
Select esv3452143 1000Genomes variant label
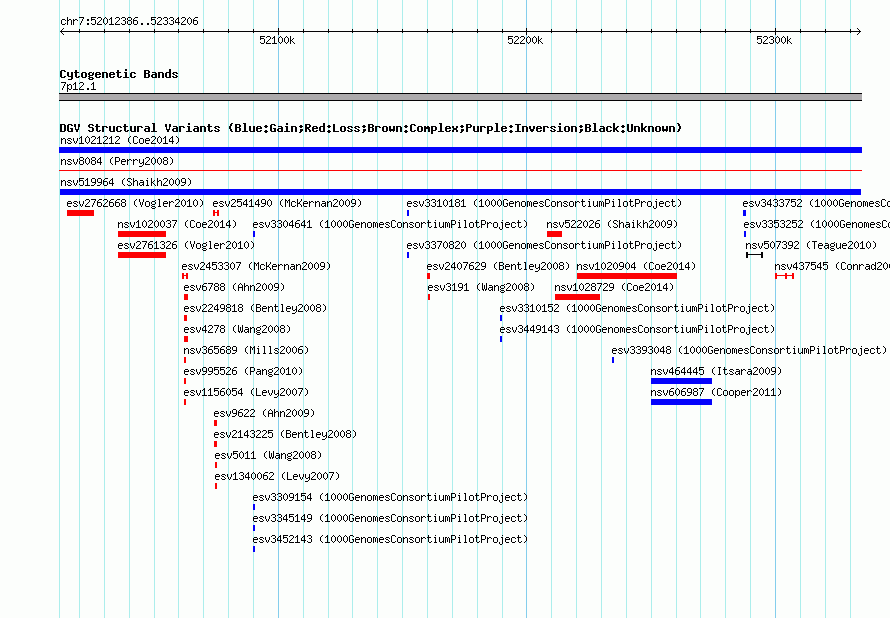pyautogui.click(x=390, y=539)
